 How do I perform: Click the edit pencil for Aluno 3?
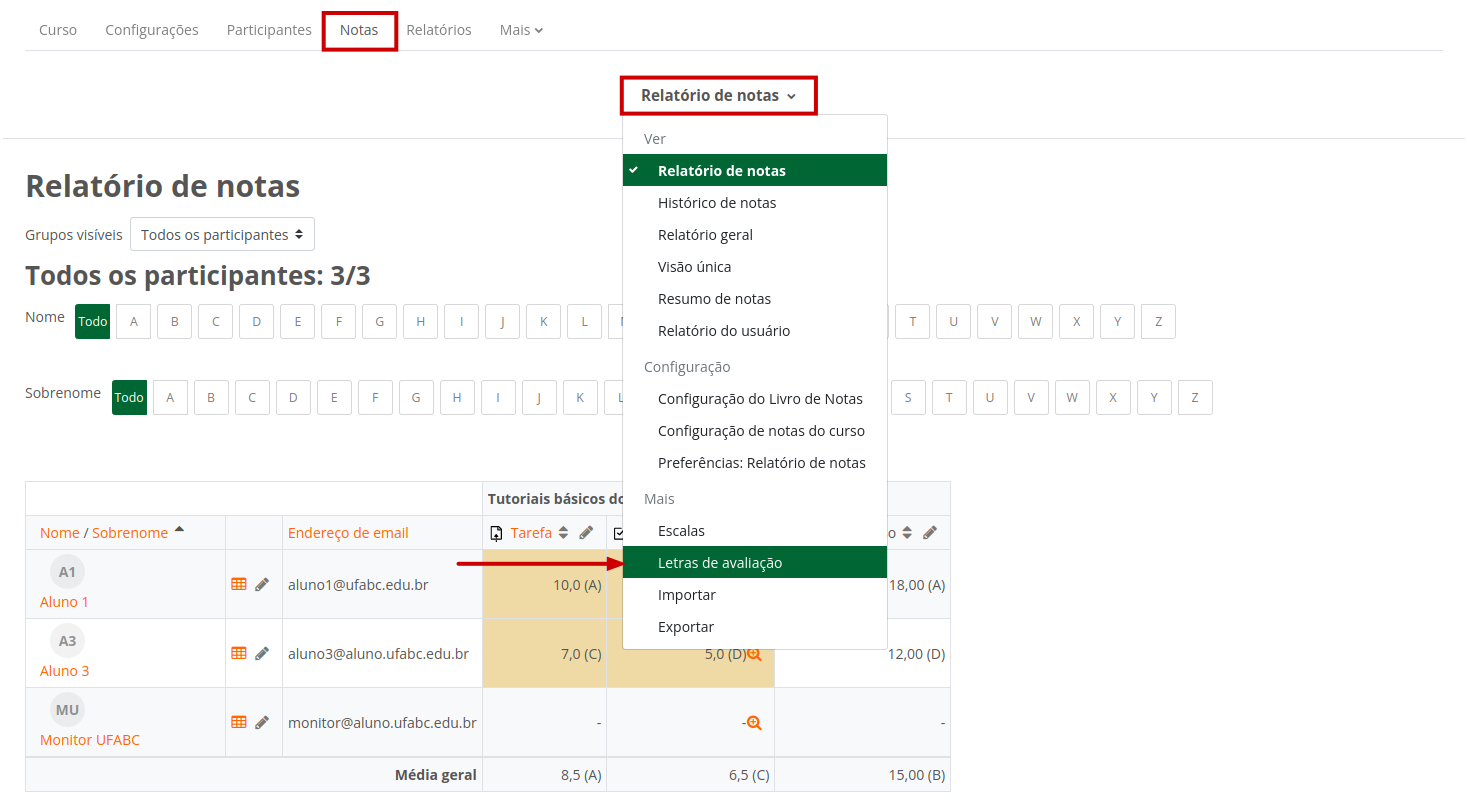click(262, 653)
